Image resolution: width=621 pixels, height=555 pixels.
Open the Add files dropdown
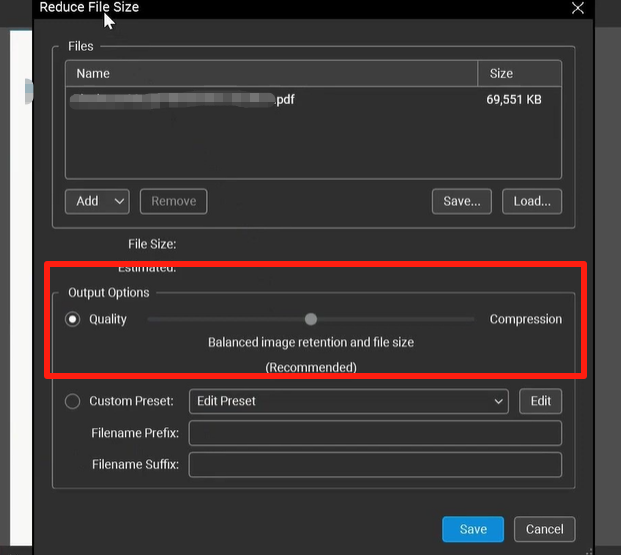pos(97,201)
